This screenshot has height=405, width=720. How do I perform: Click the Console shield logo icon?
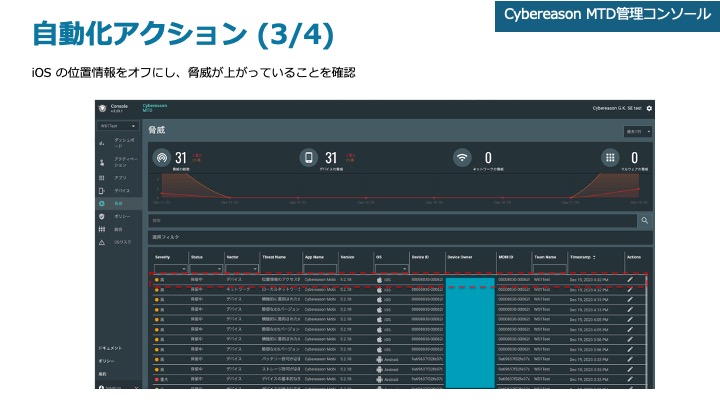click(102, 108)
